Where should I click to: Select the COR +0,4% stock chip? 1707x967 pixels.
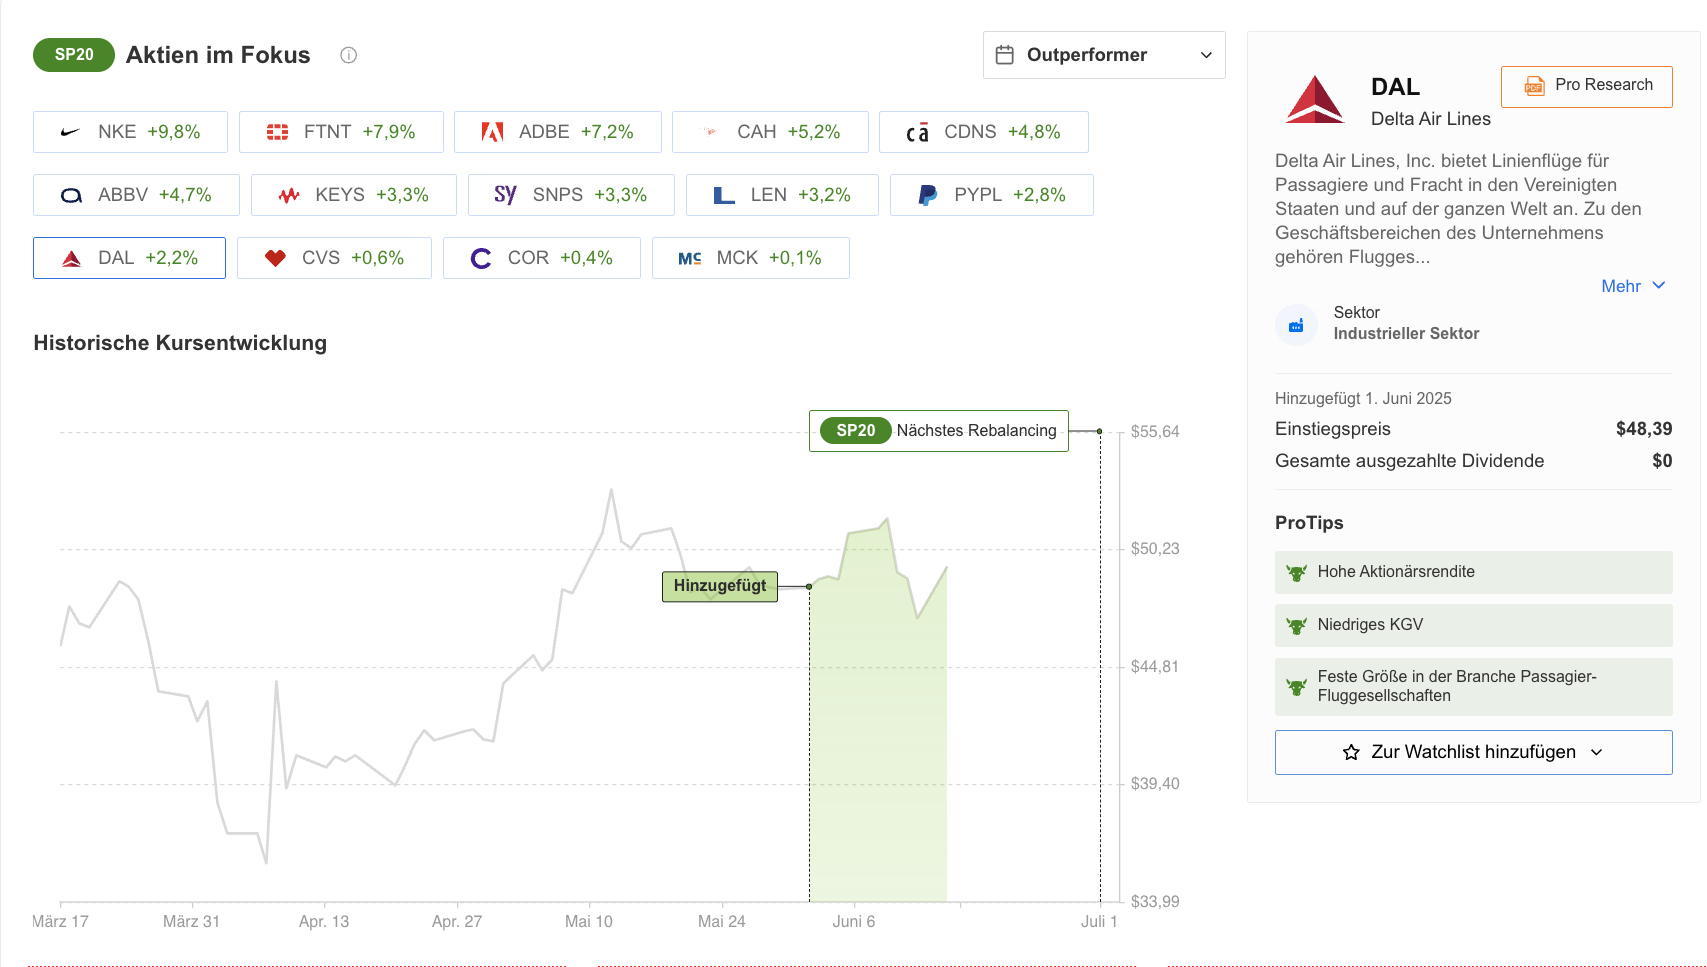click(x=542, y=258)
